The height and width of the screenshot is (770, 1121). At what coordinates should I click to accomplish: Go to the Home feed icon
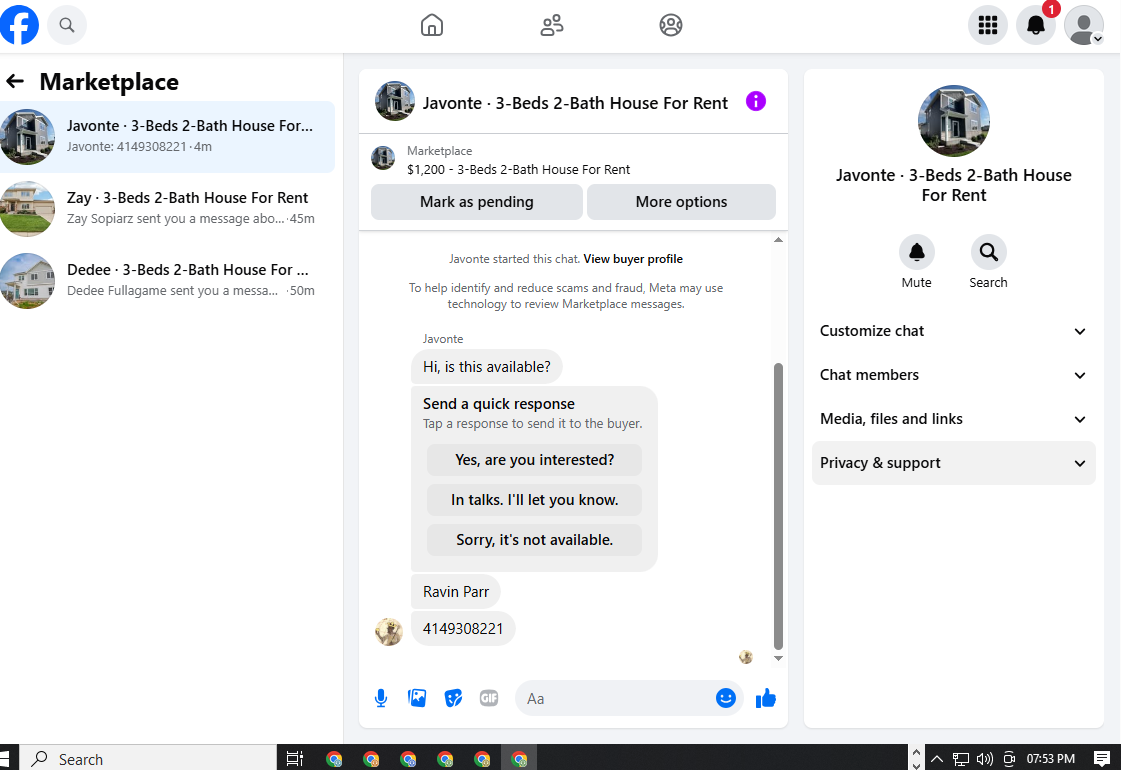coord(432,25)
